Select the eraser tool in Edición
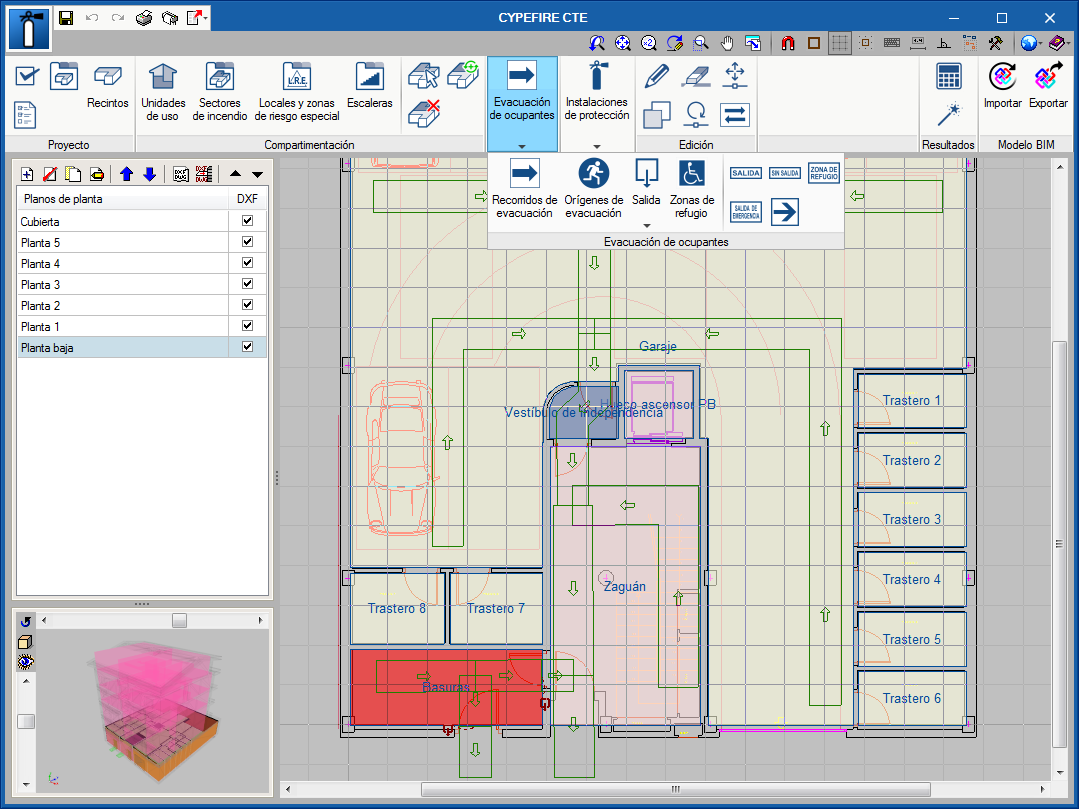The image size is (1079, 809). (695, 75)
